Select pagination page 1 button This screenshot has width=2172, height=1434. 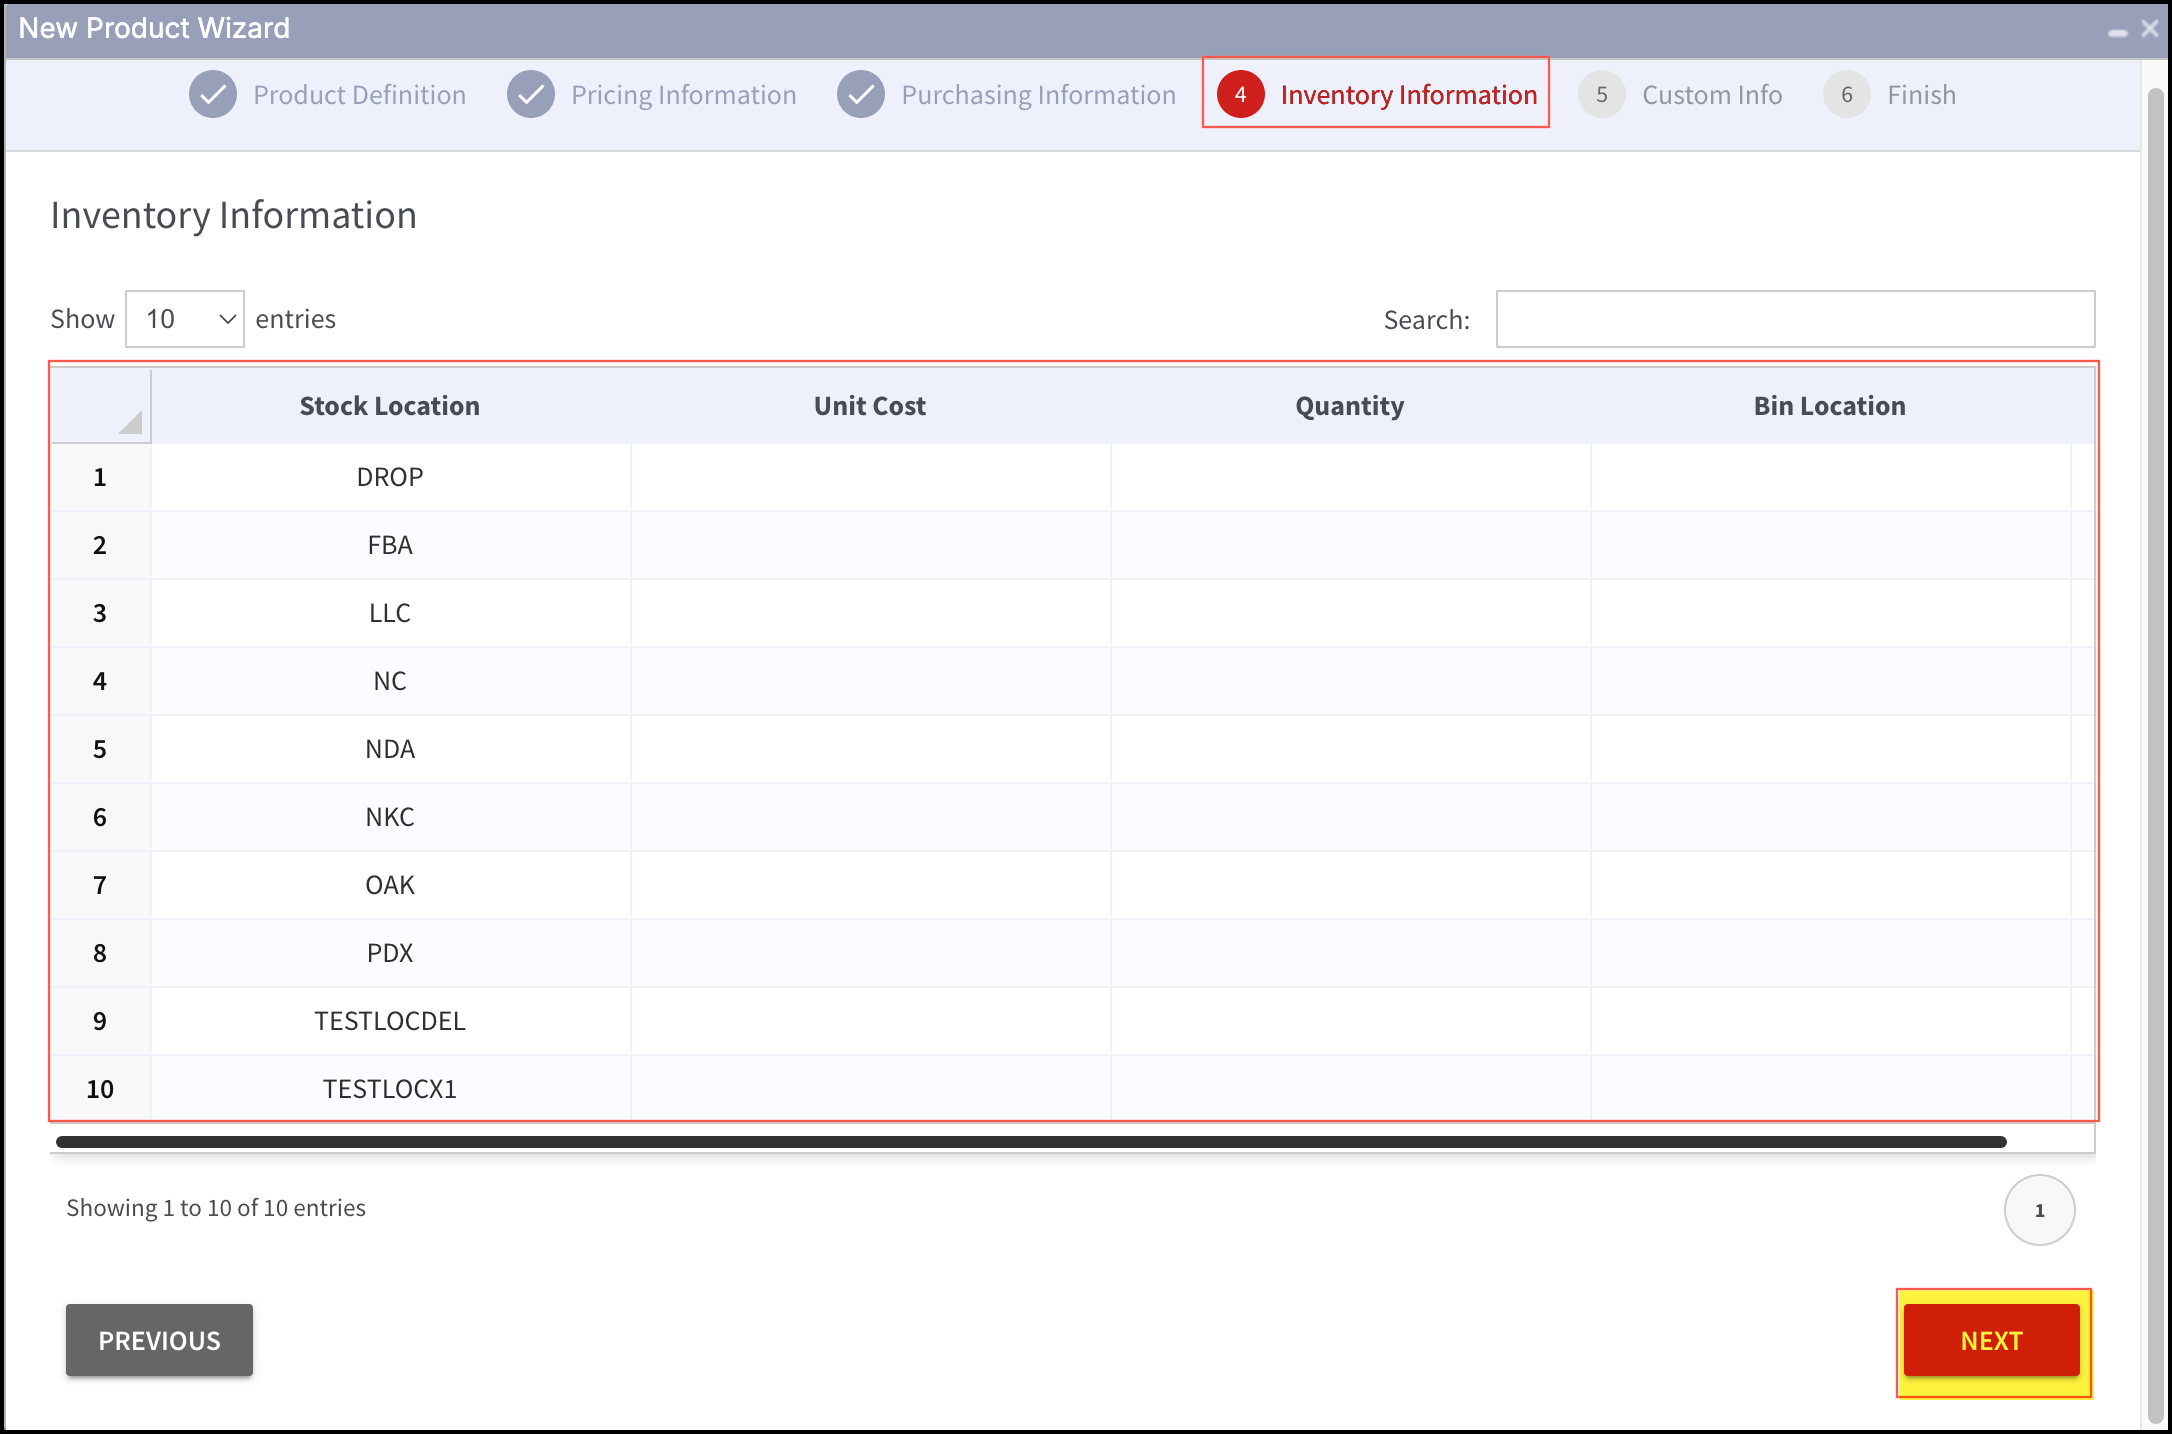point(2039,1210)
